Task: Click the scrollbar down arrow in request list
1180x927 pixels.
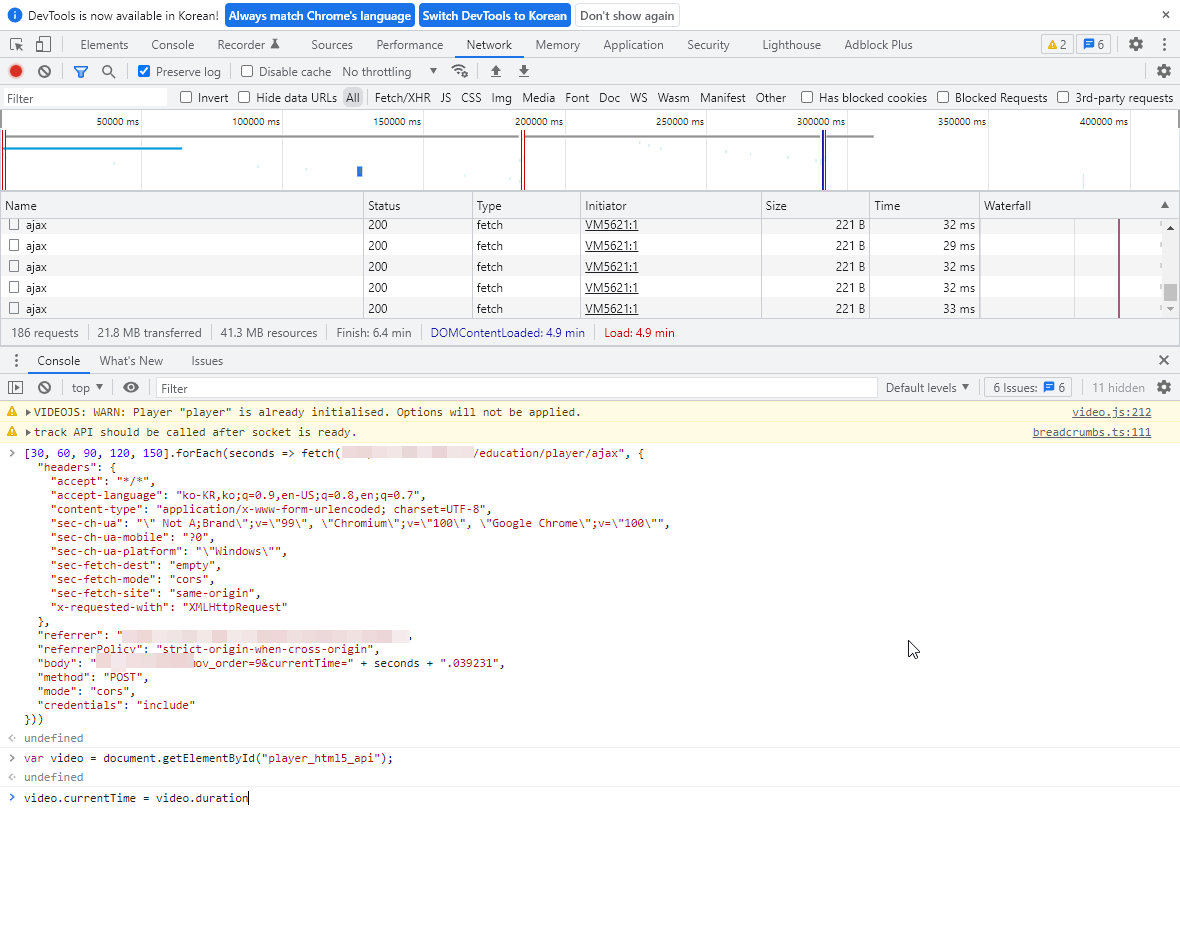Action: 1170,308
